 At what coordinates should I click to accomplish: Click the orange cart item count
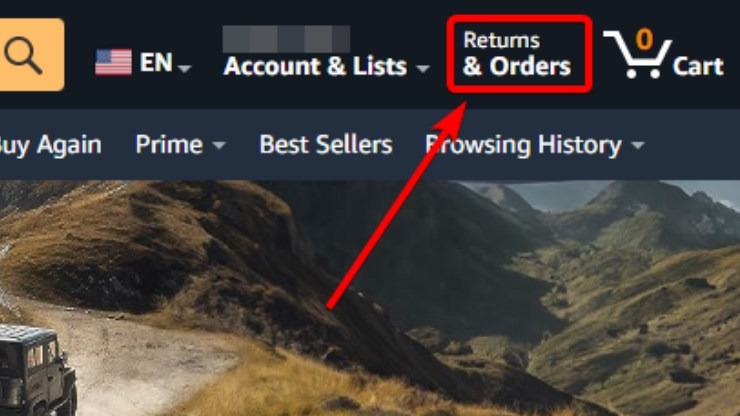(644, 39)
